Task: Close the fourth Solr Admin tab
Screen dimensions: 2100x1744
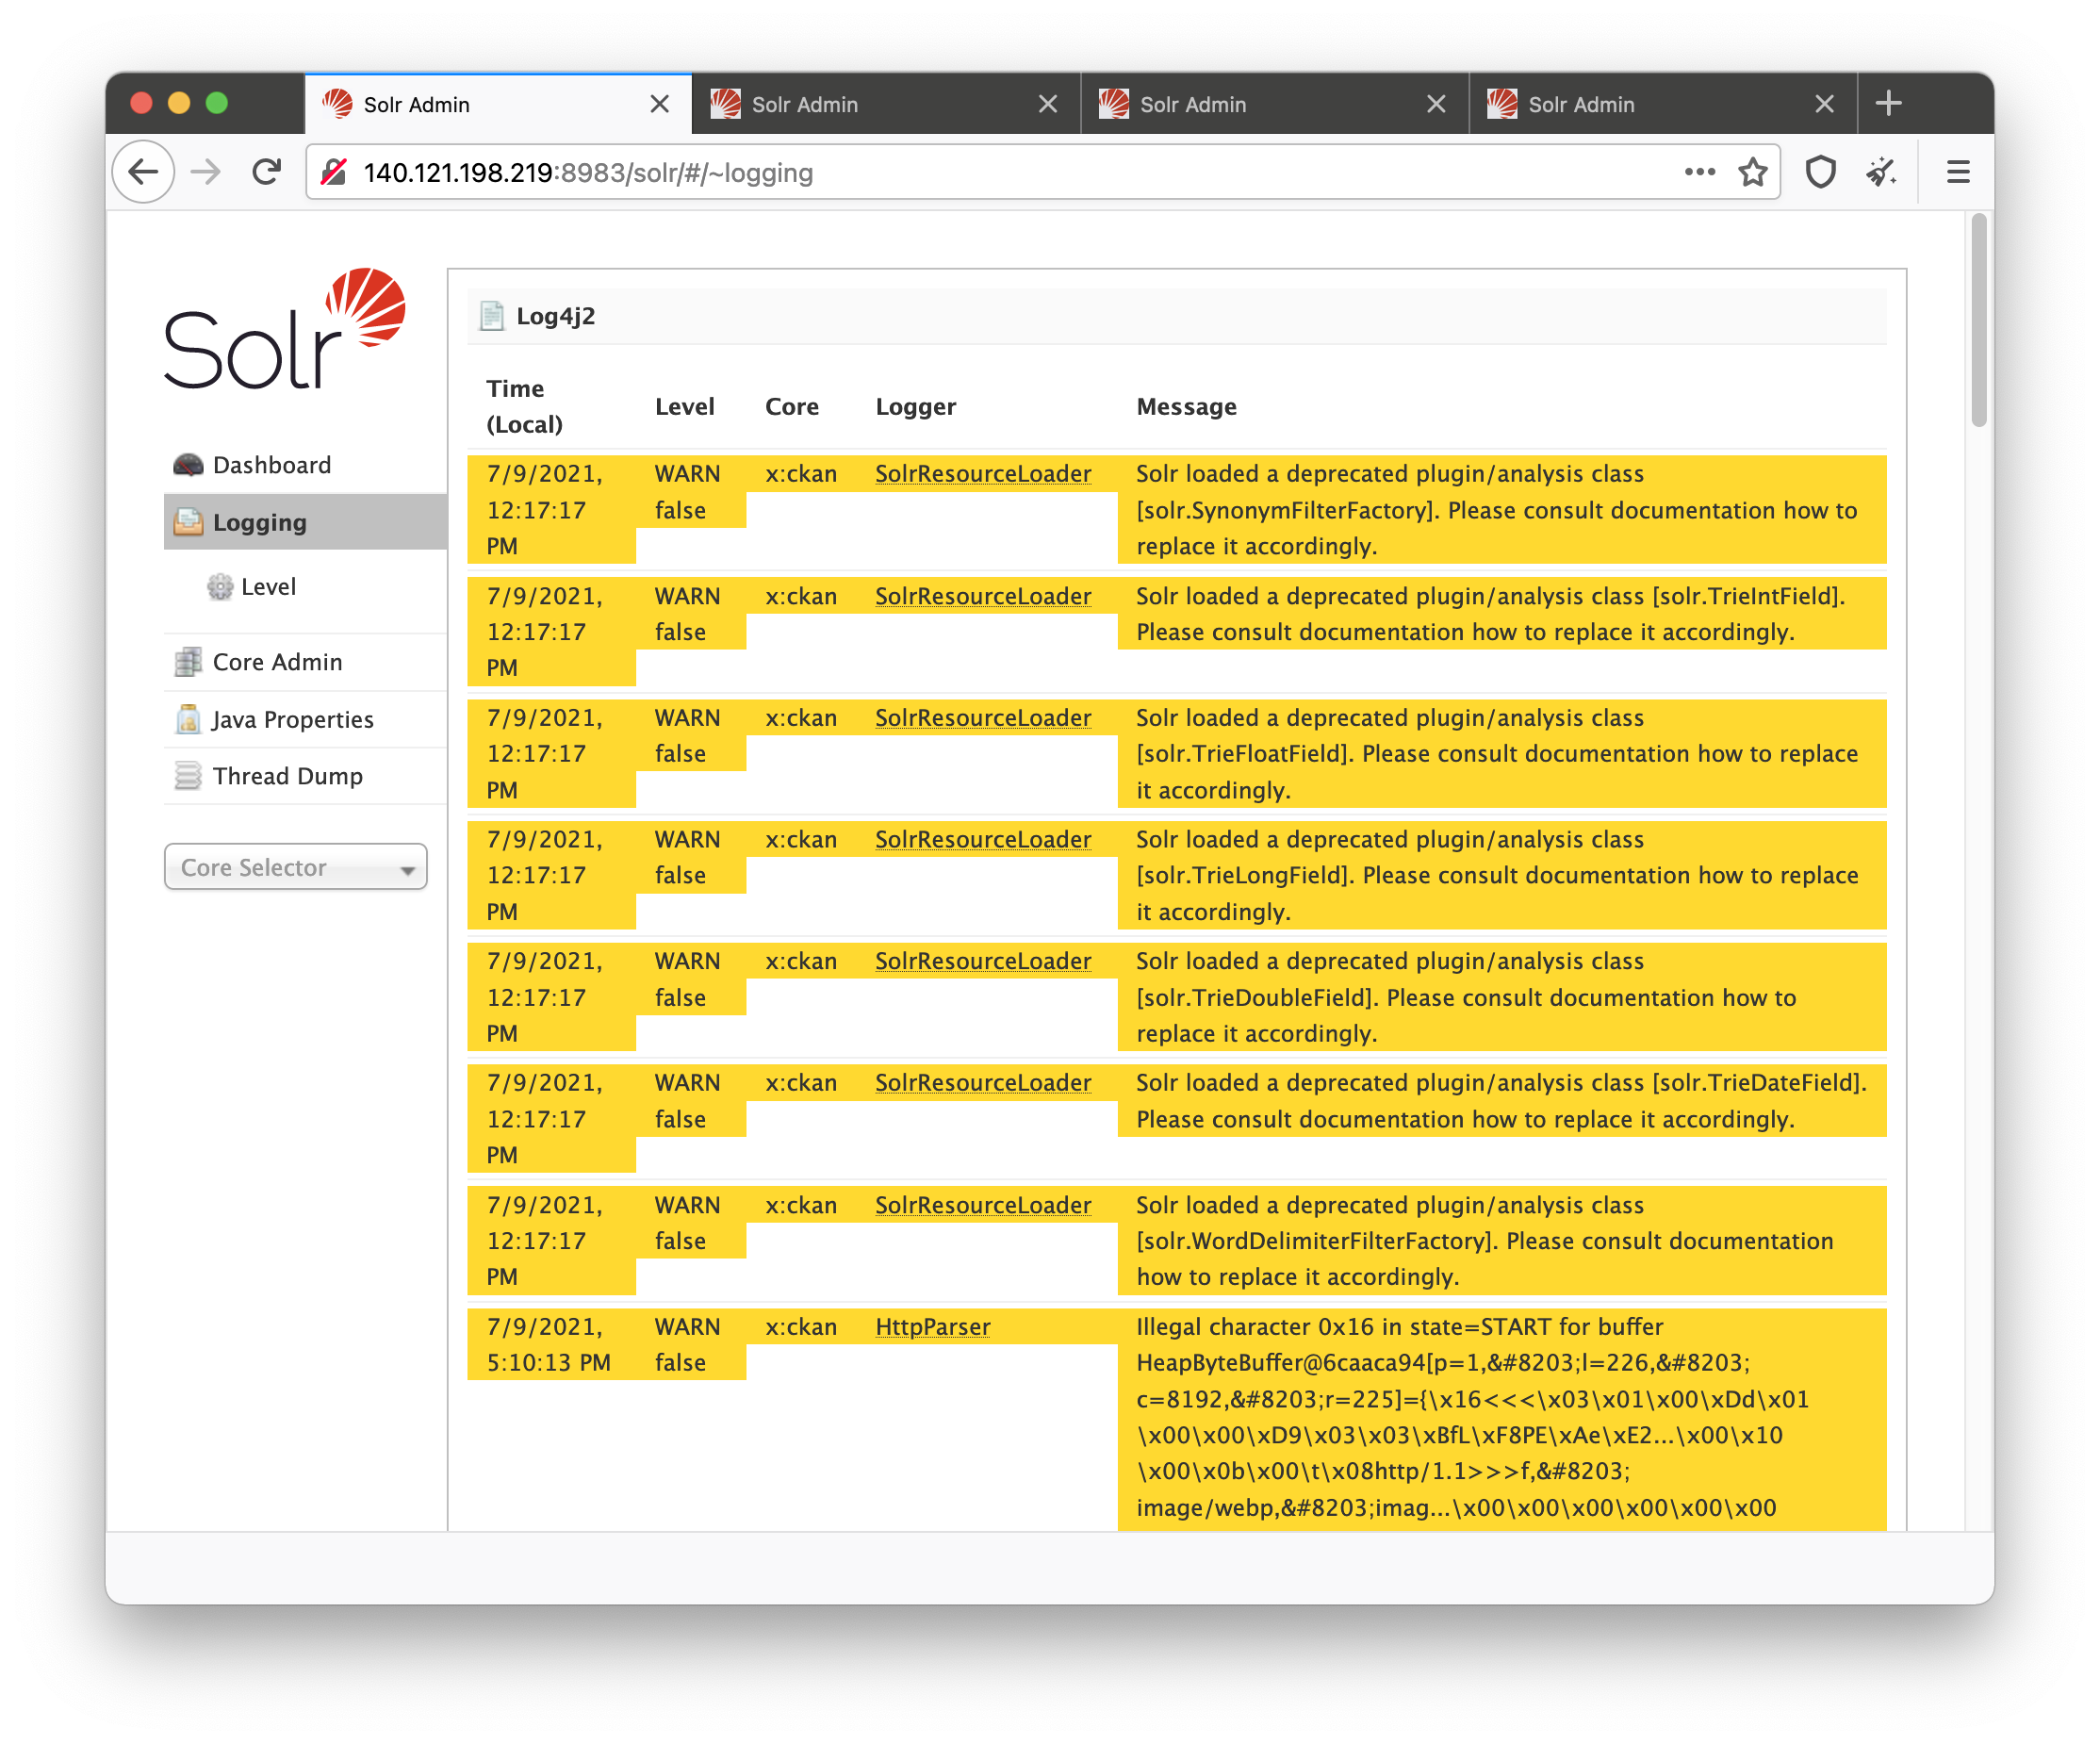Action: tap(1824, 104)
